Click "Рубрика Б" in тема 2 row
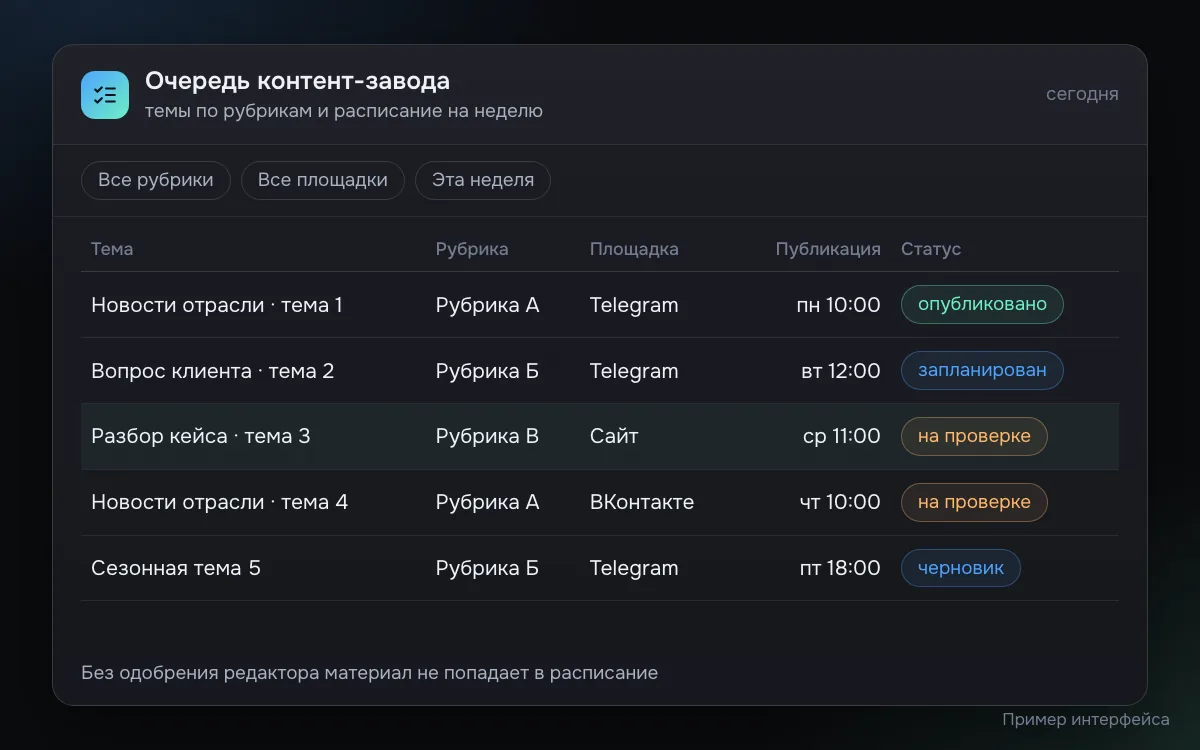This screenshot has width=1200, height=750. point(487,371)
